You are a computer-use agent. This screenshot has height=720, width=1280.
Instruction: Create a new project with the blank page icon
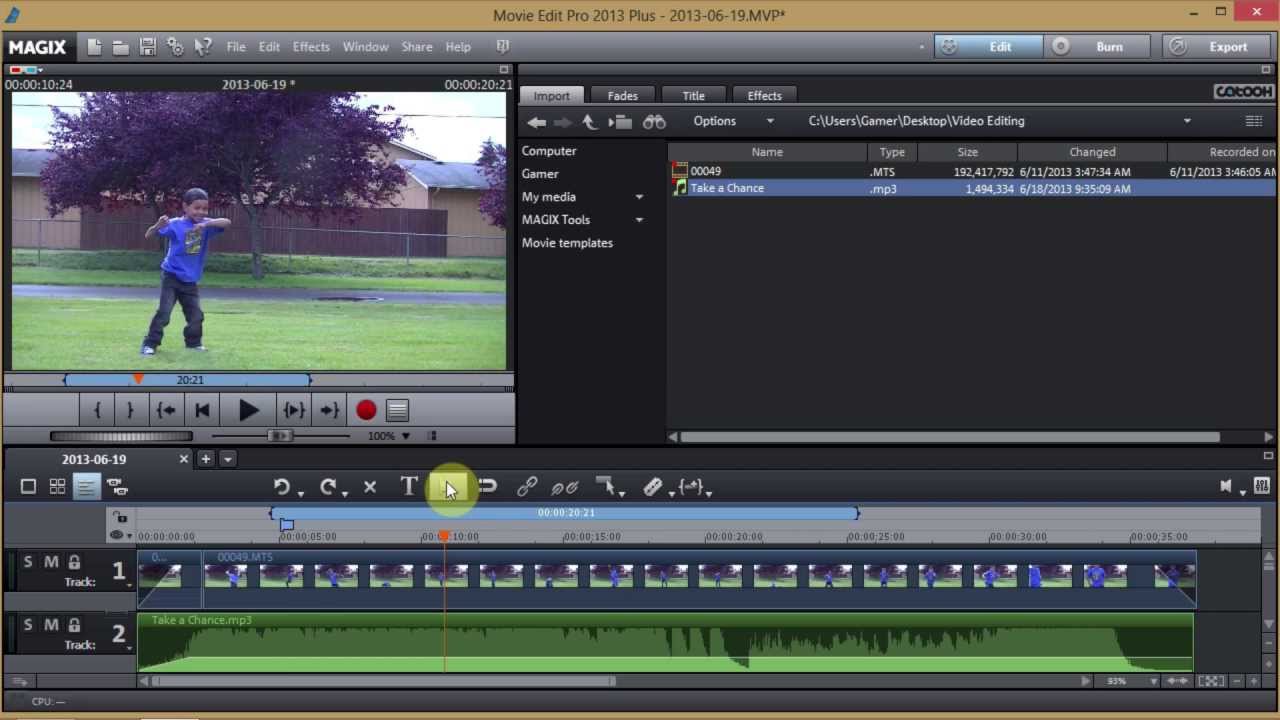point(94,47)
